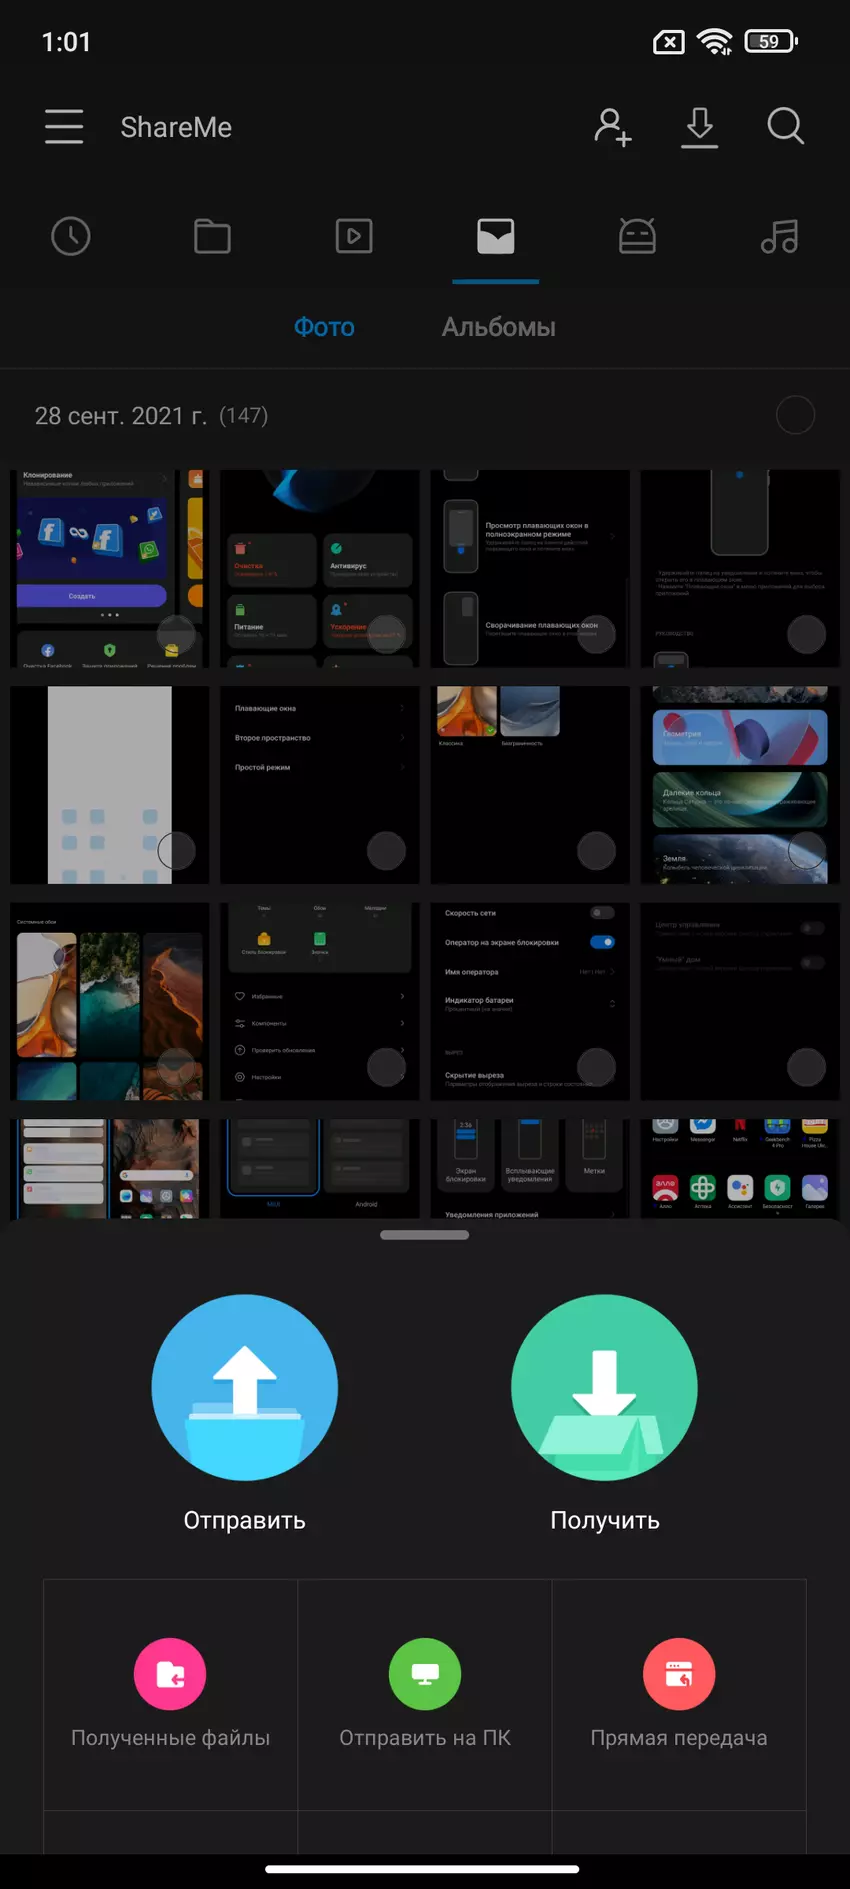Tap the add user icon
850x1889 pixels.
pos(612,127)
